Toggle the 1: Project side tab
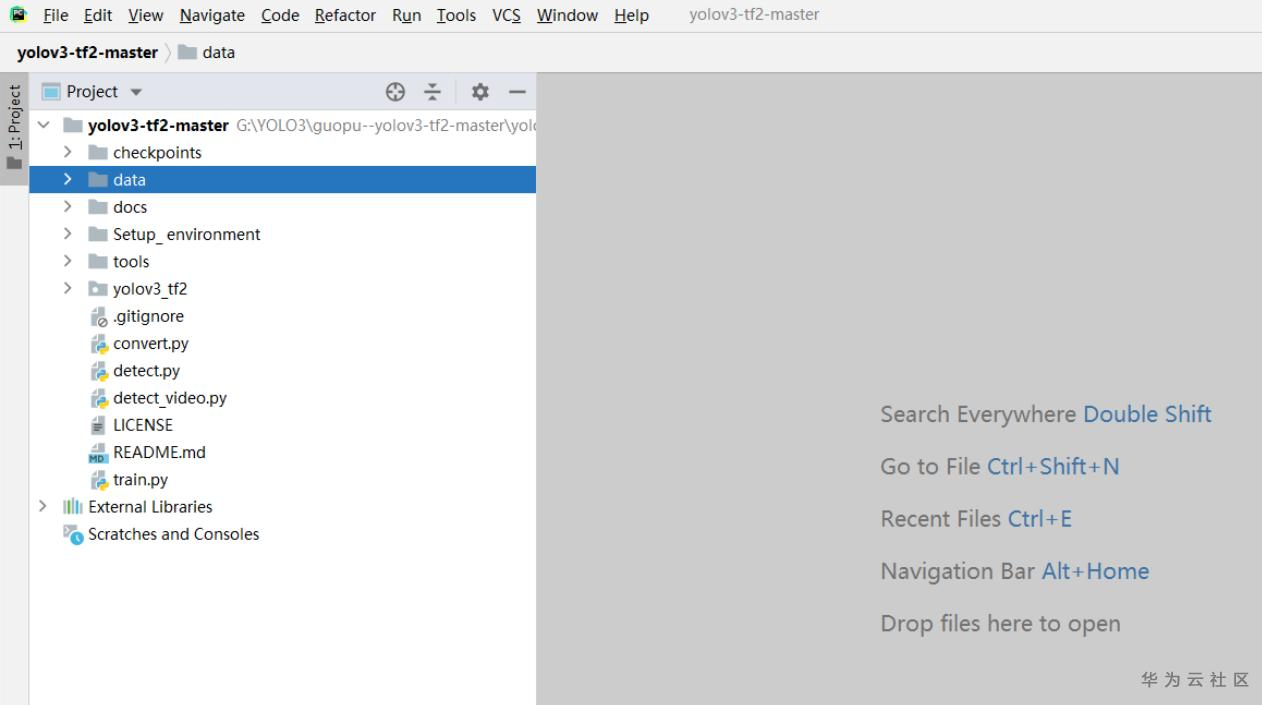The image size is (1262, 705). (14, 128)
